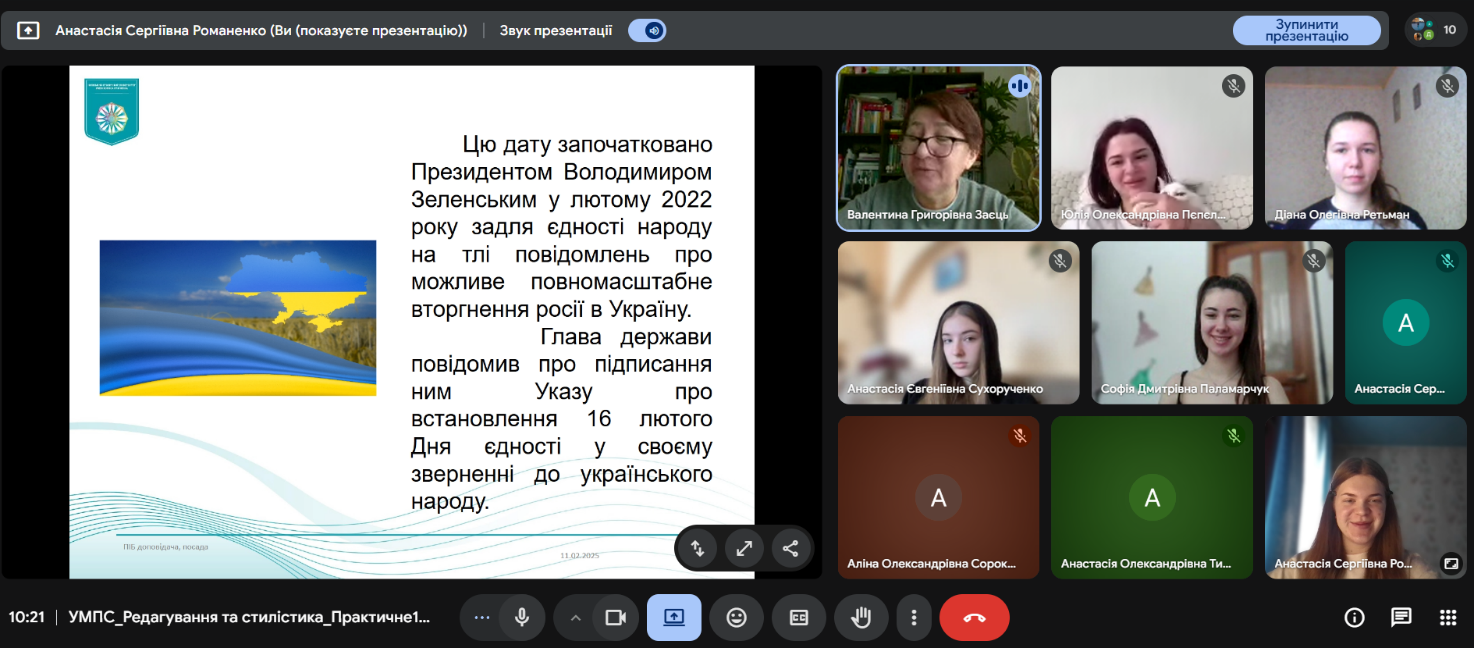Image resolution: width=1474 pixels, height=648 pixels.
Task: Open audio settings via three horizontal dots
Action: click(x=482, y=618)
